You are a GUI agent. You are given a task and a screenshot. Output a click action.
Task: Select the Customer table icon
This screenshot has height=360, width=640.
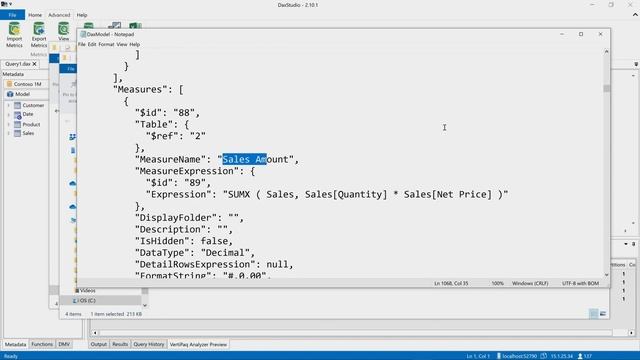point(17,105)
